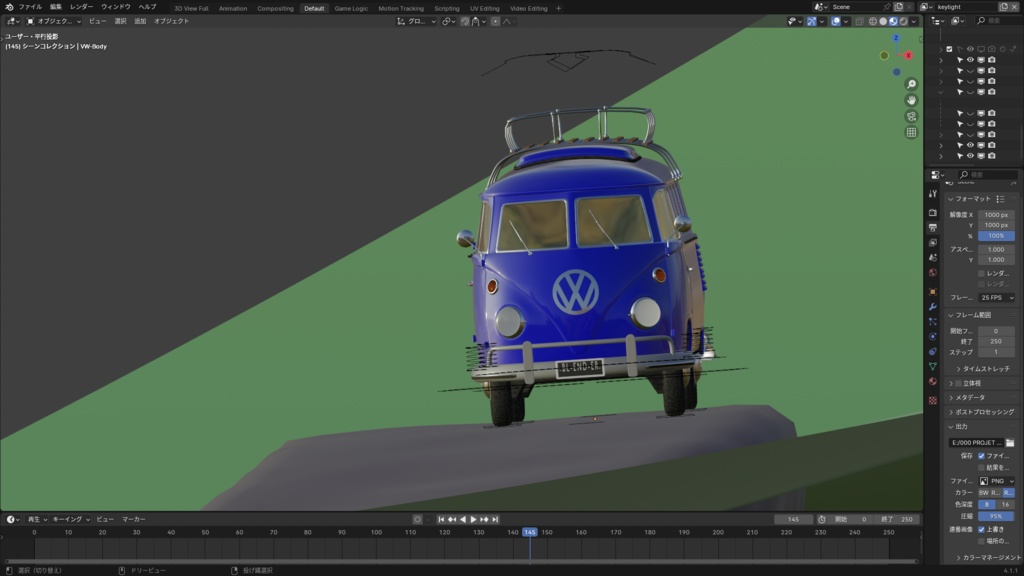Open the Object Constraints properties tab
Image resolution: width=1024 pixels, height=576 pixels.
[933, 352]
